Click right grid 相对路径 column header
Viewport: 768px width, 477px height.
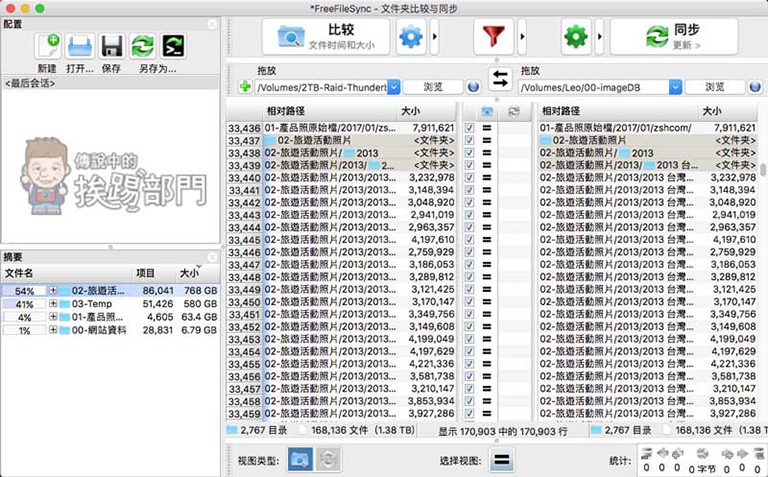tap(618, 111)
